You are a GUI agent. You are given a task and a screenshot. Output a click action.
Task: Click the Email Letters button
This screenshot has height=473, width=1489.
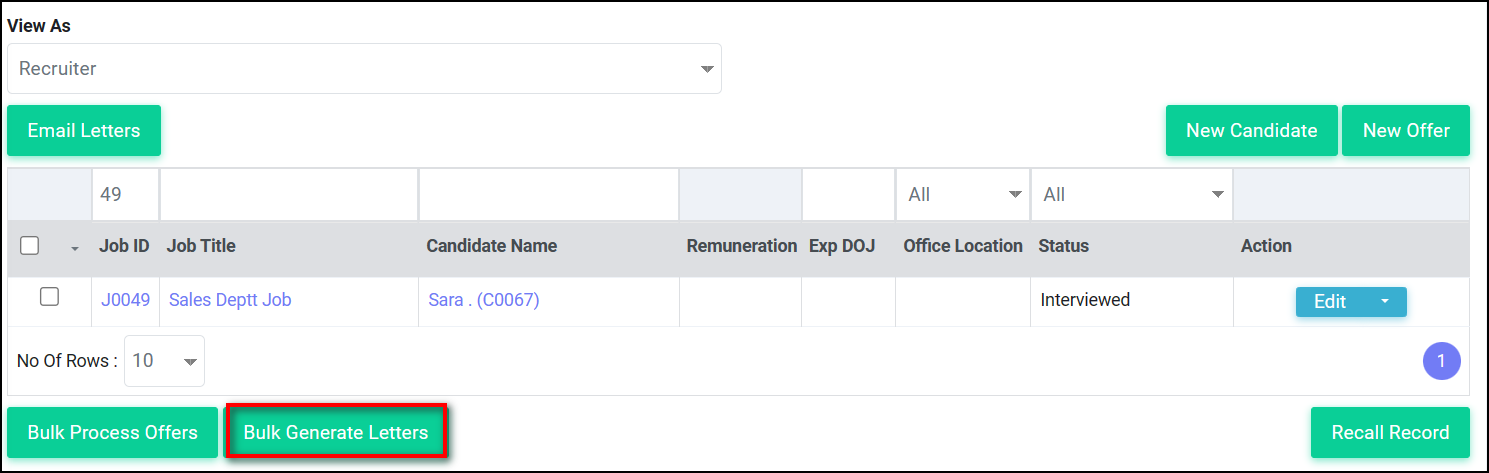coord(84,131)
